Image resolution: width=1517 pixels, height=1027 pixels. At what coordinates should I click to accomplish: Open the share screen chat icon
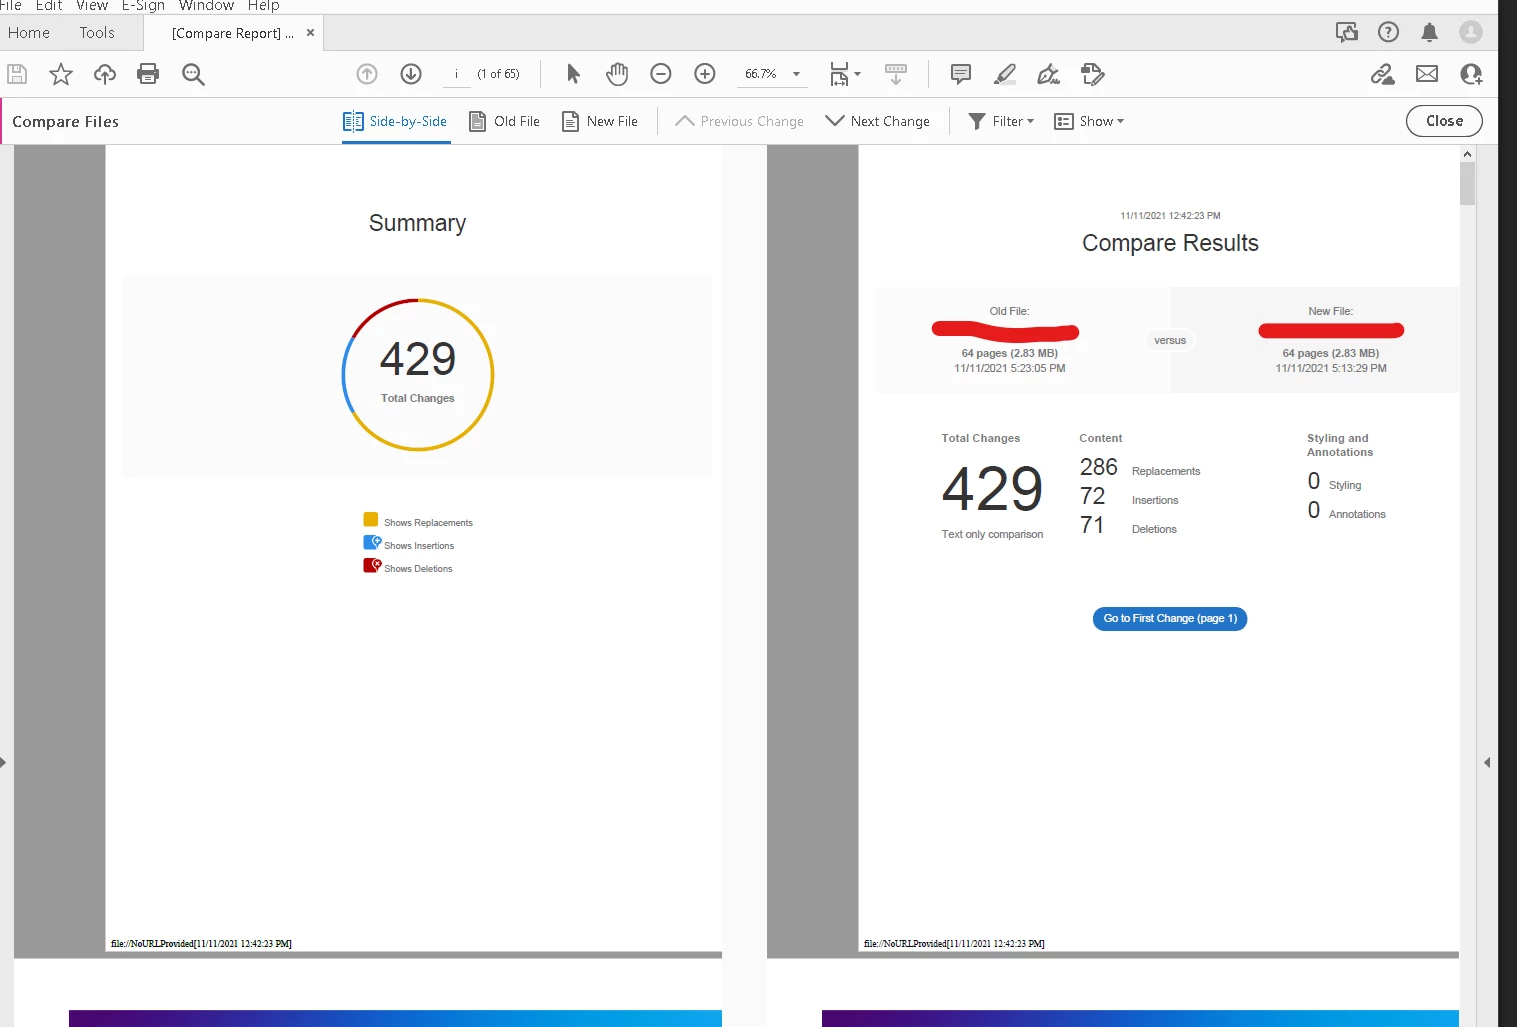[1347, 32]
